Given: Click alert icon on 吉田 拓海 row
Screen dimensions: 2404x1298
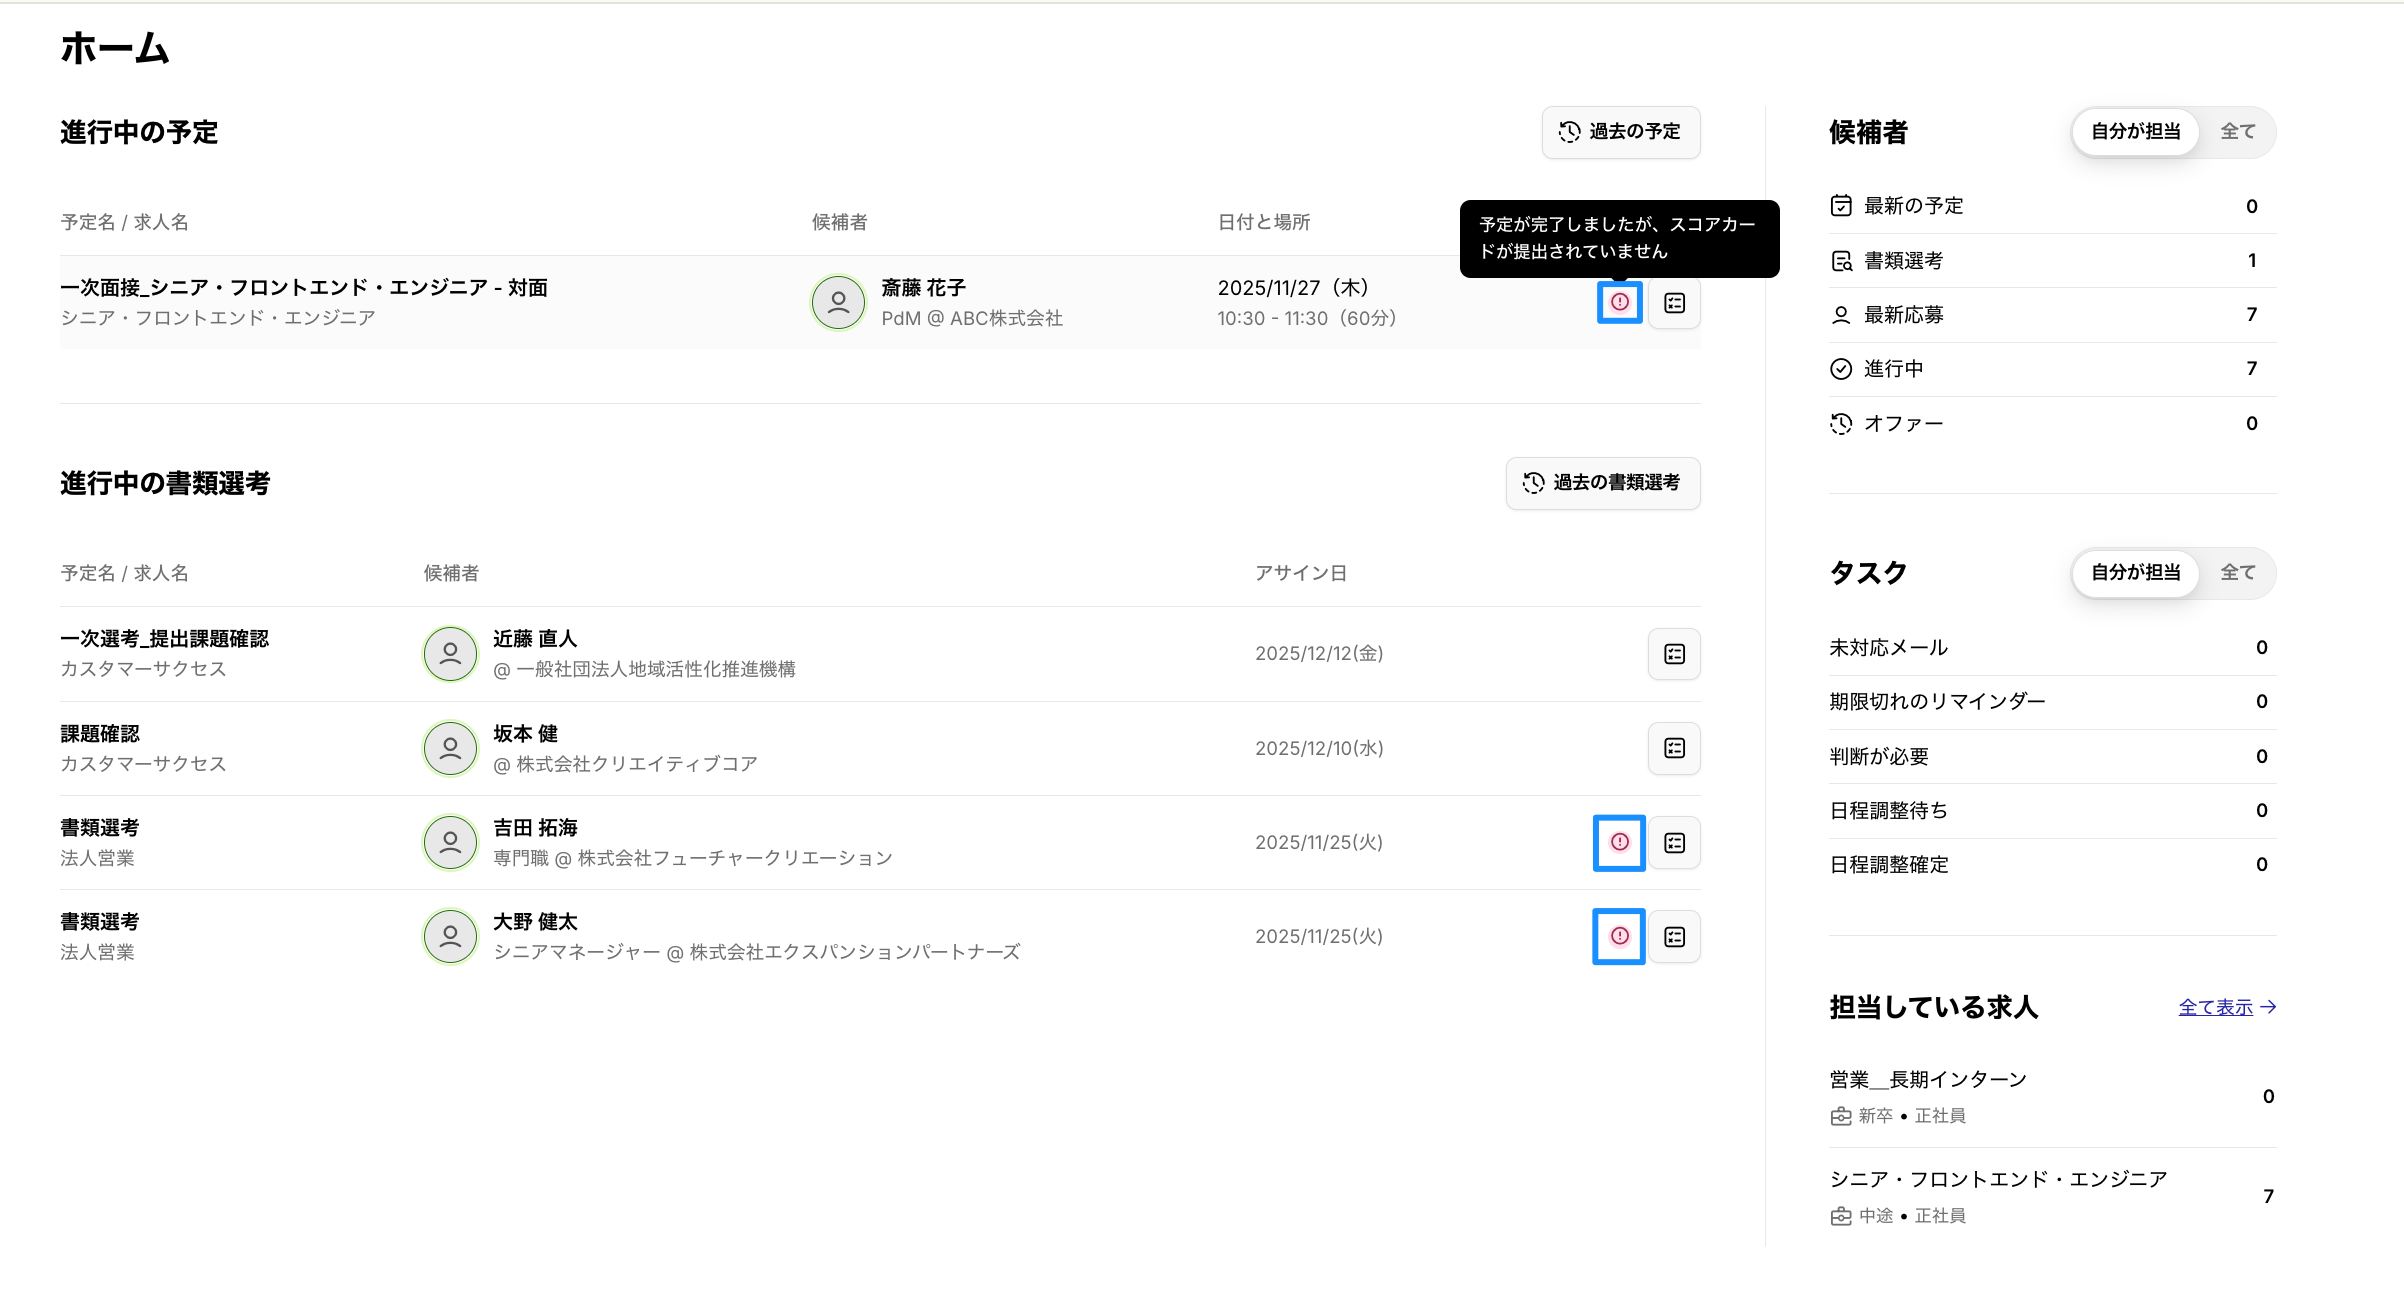Looking at the screenshot, I should tap(1619, 842).
